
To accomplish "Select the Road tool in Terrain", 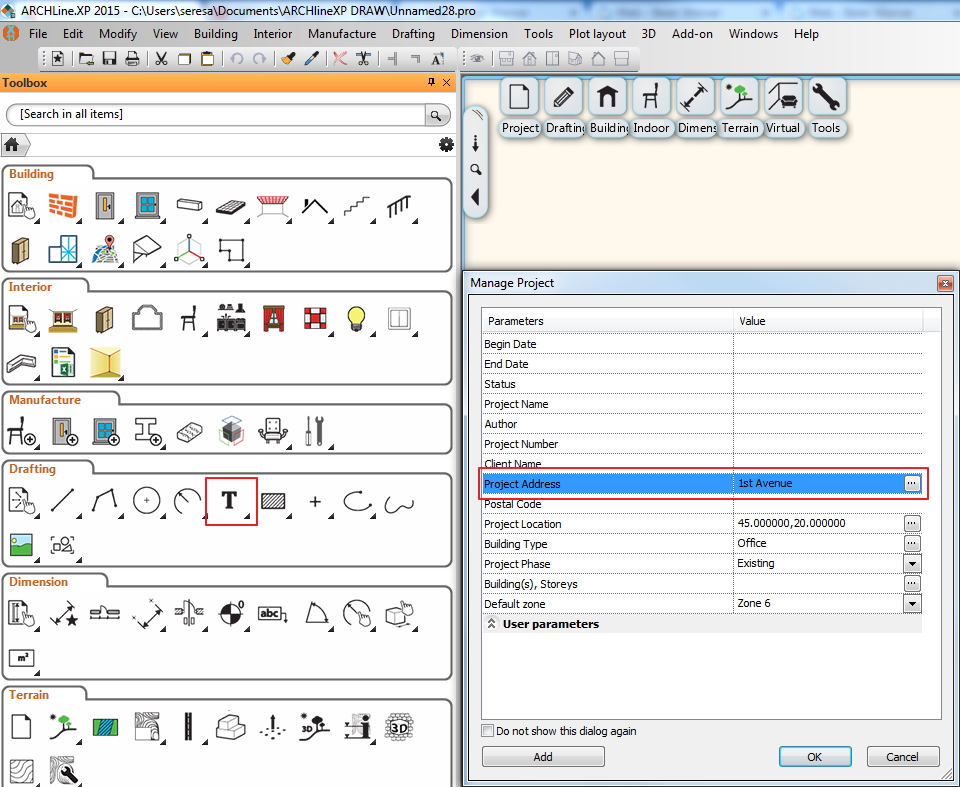I will 188,726.
